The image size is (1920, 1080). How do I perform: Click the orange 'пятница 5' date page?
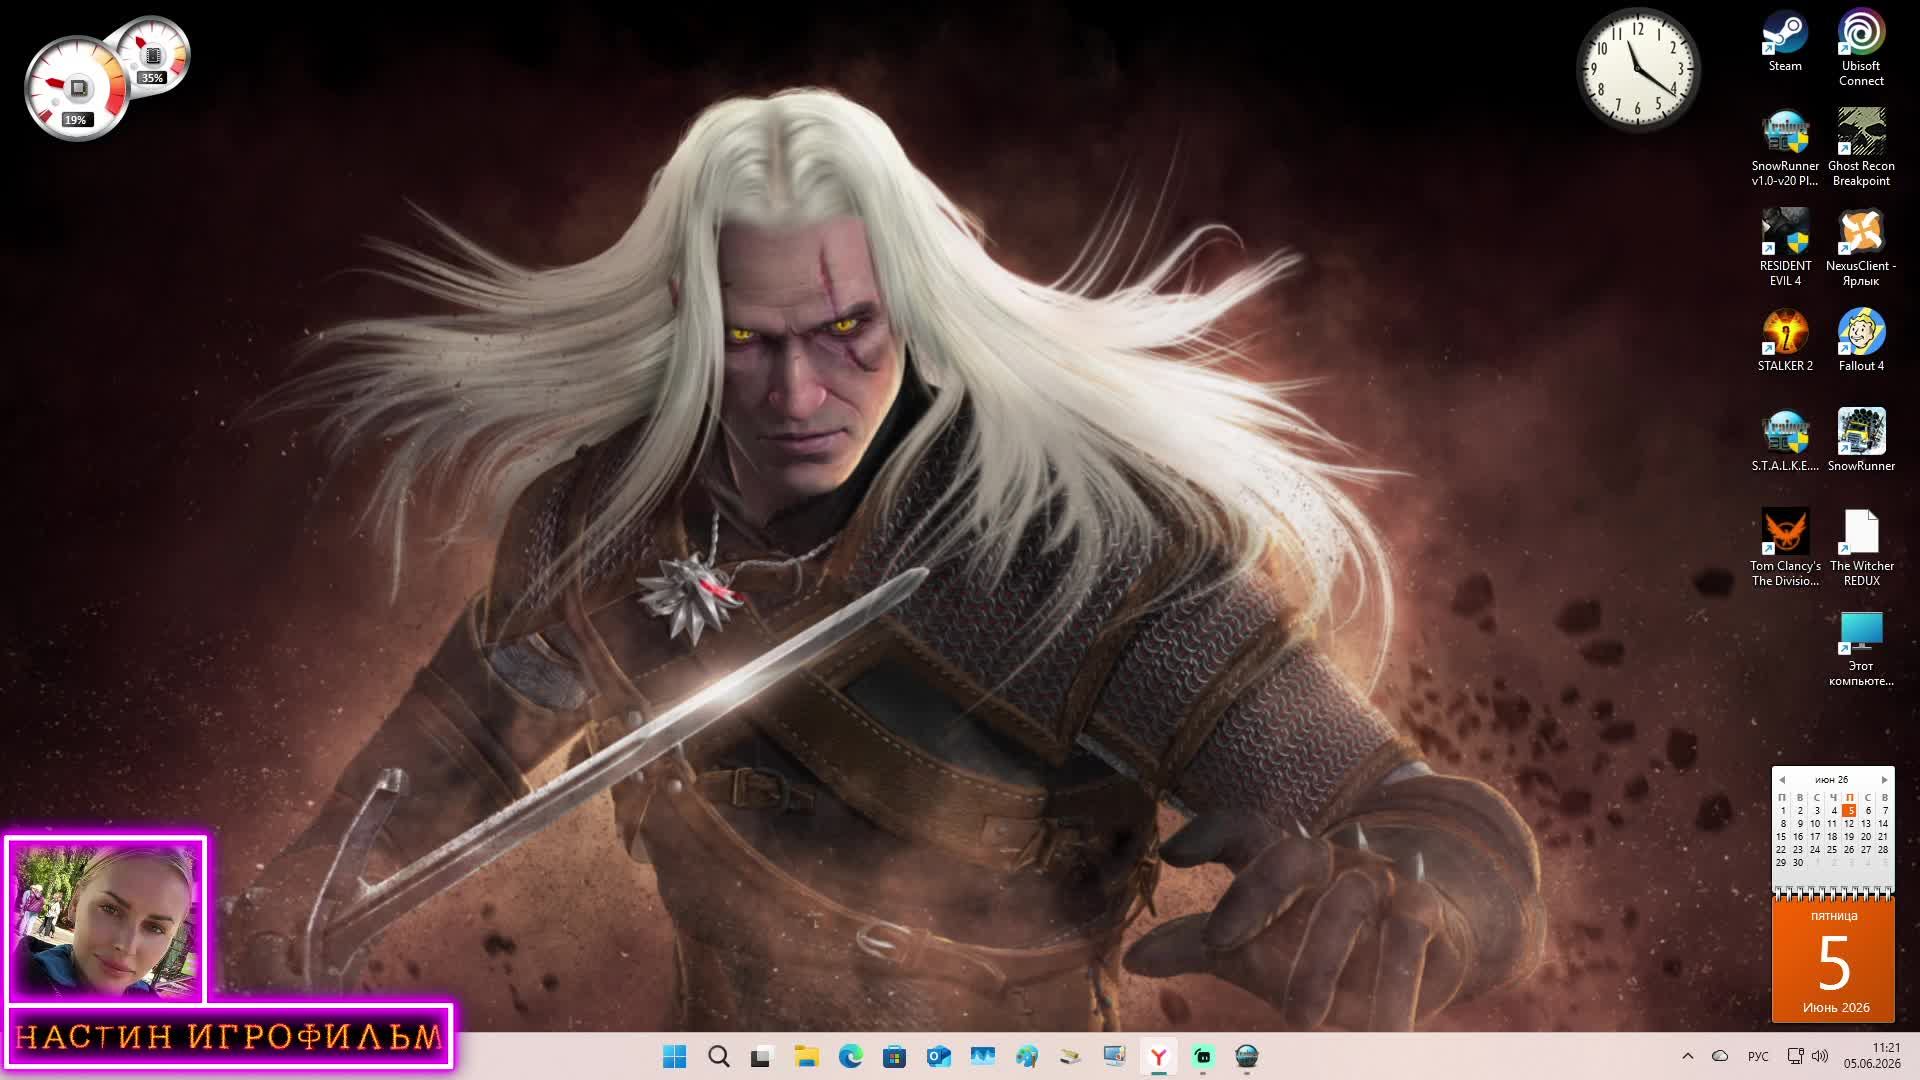1834,961
